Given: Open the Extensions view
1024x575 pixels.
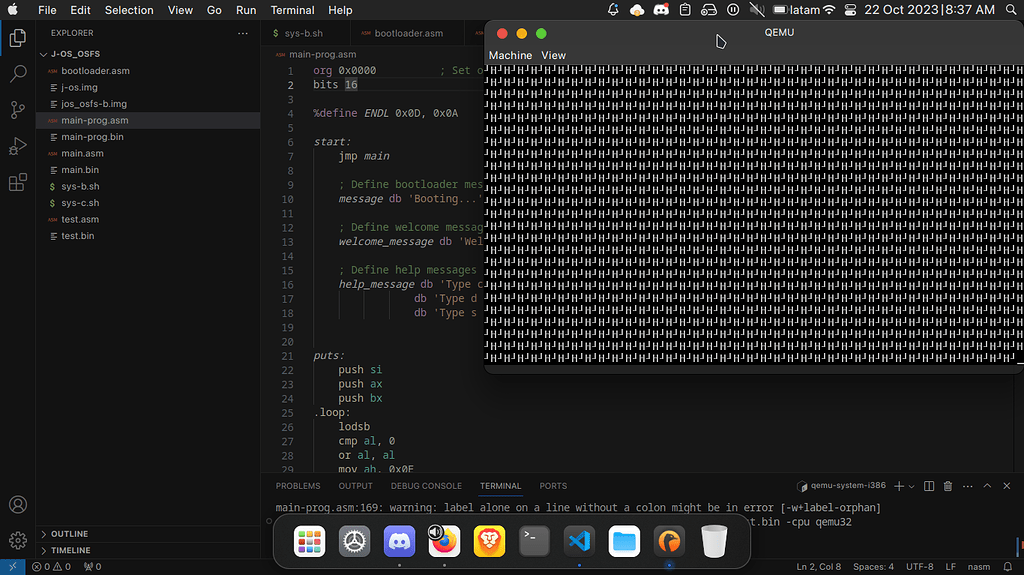Looking at the screenshot, I should tap(18, 182).
